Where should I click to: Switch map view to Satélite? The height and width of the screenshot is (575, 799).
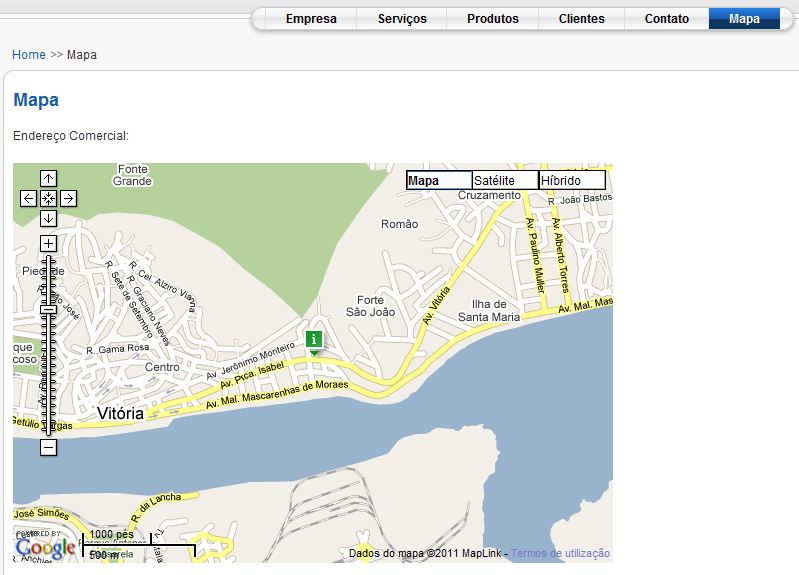pyautogui.click(x=505, y=180)
